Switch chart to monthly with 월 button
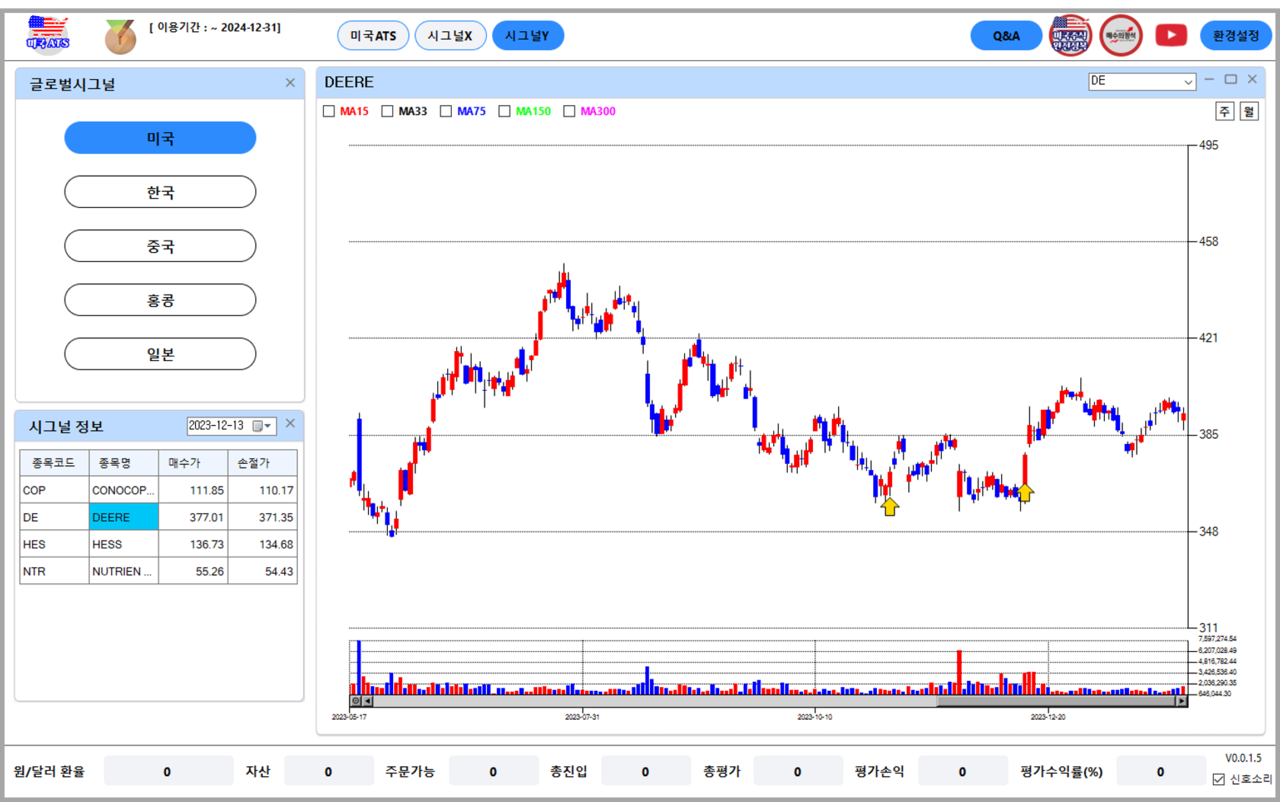Image resolution: width=1280 pixels, height=802 pixels. (1249, 112)
